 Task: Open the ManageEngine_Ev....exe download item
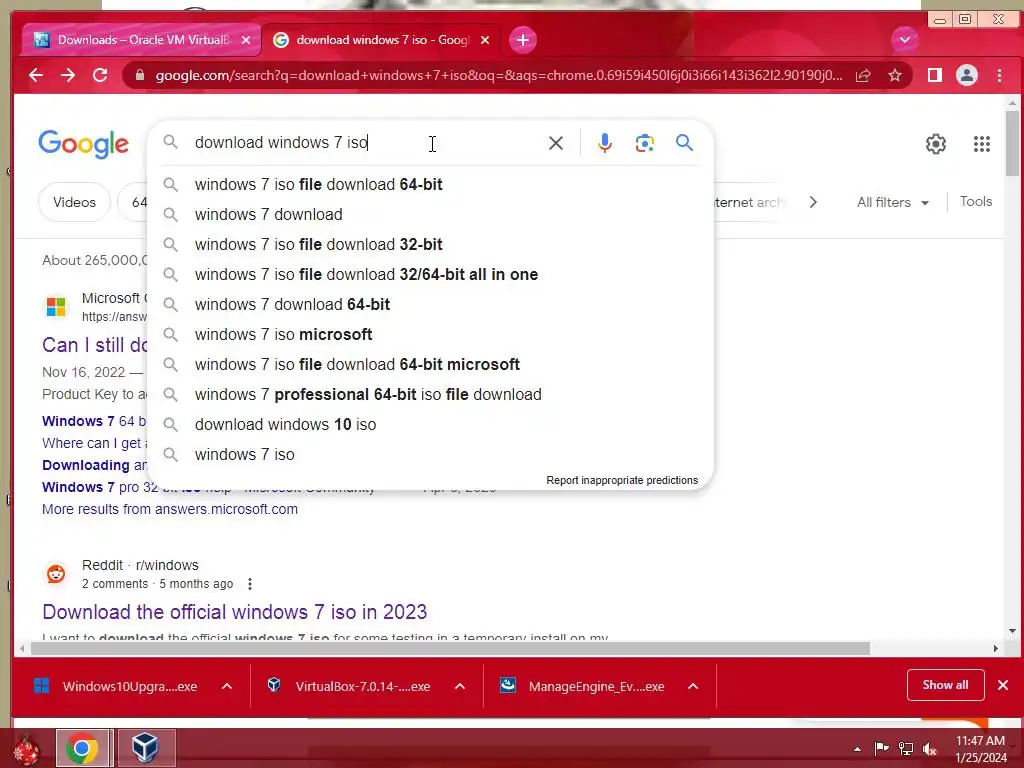584,686
